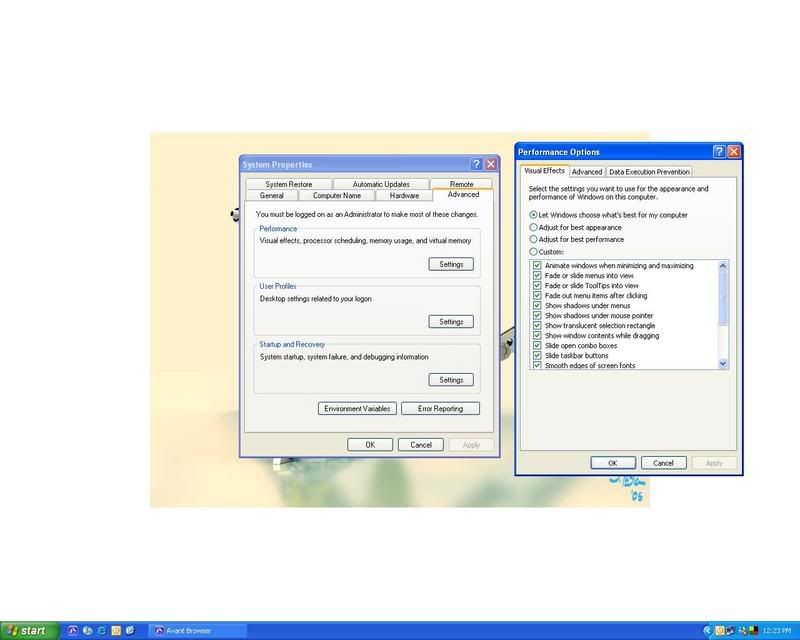The height and width of the screenshot is (640, 800).
Task: Click the network computers tray icon
Action: (731, 631)
